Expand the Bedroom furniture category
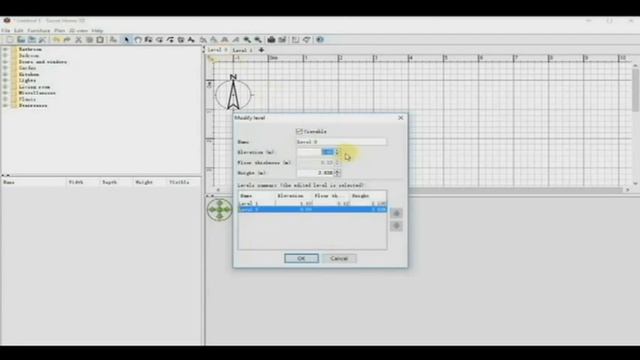This screenshot has width=640, height=360. pos(6,56)
